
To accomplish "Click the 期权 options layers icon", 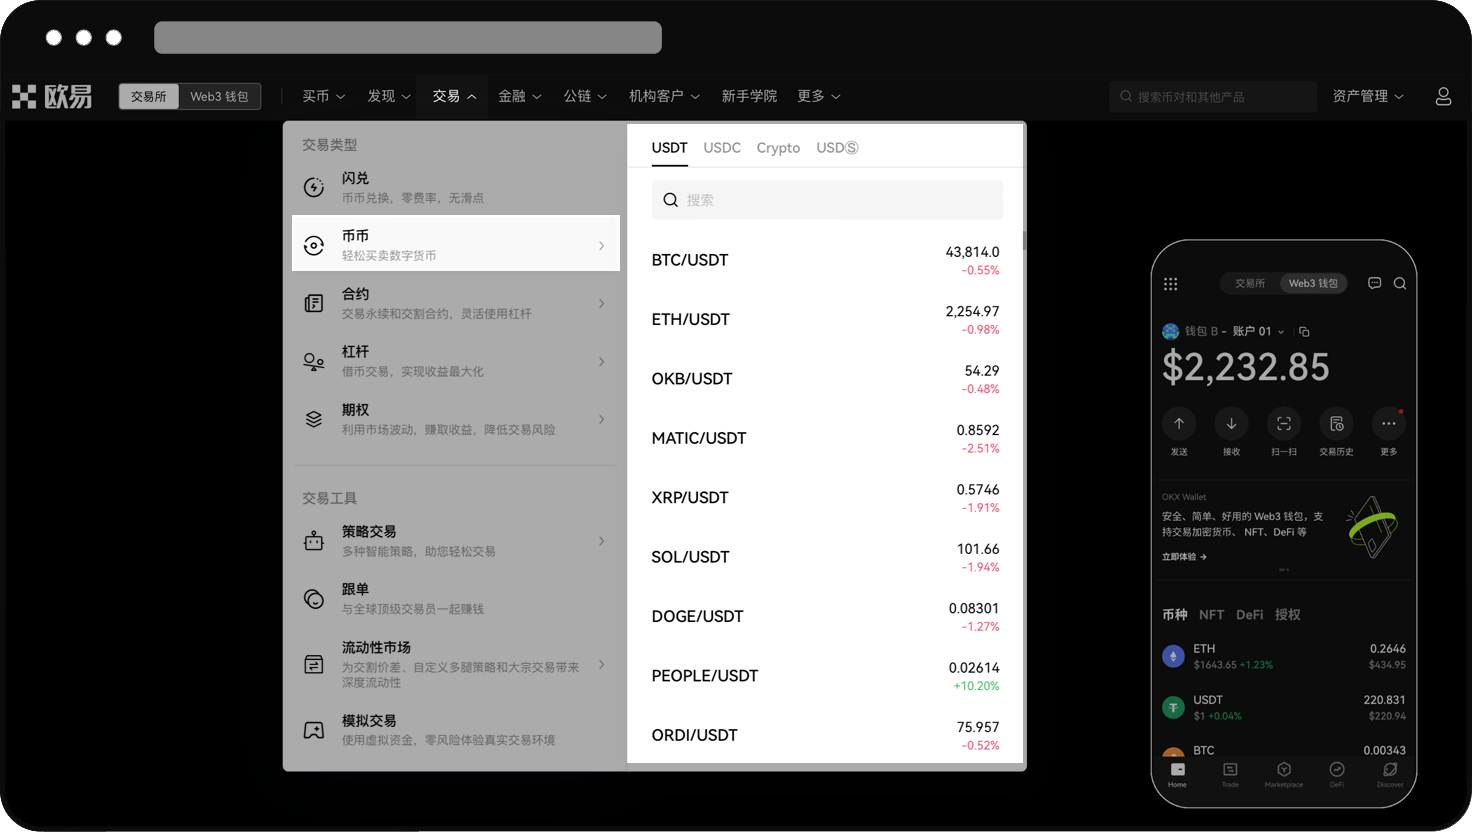I will [314, 419].
